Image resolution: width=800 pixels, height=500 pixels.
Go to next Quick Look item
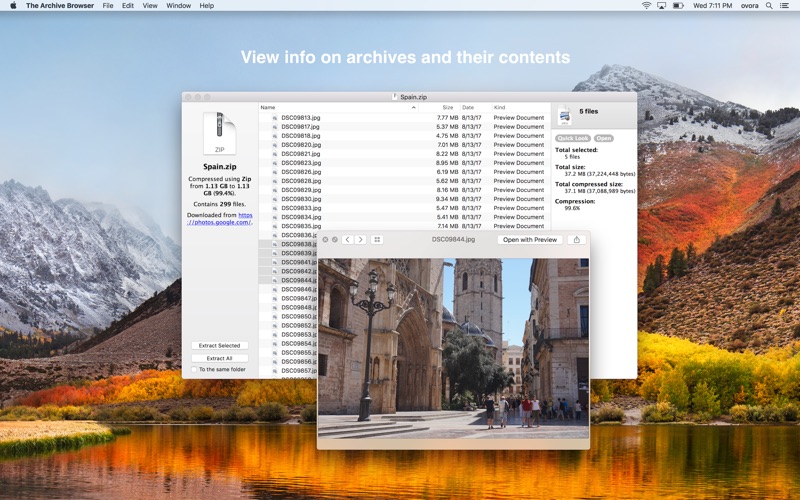coord(361,240)
